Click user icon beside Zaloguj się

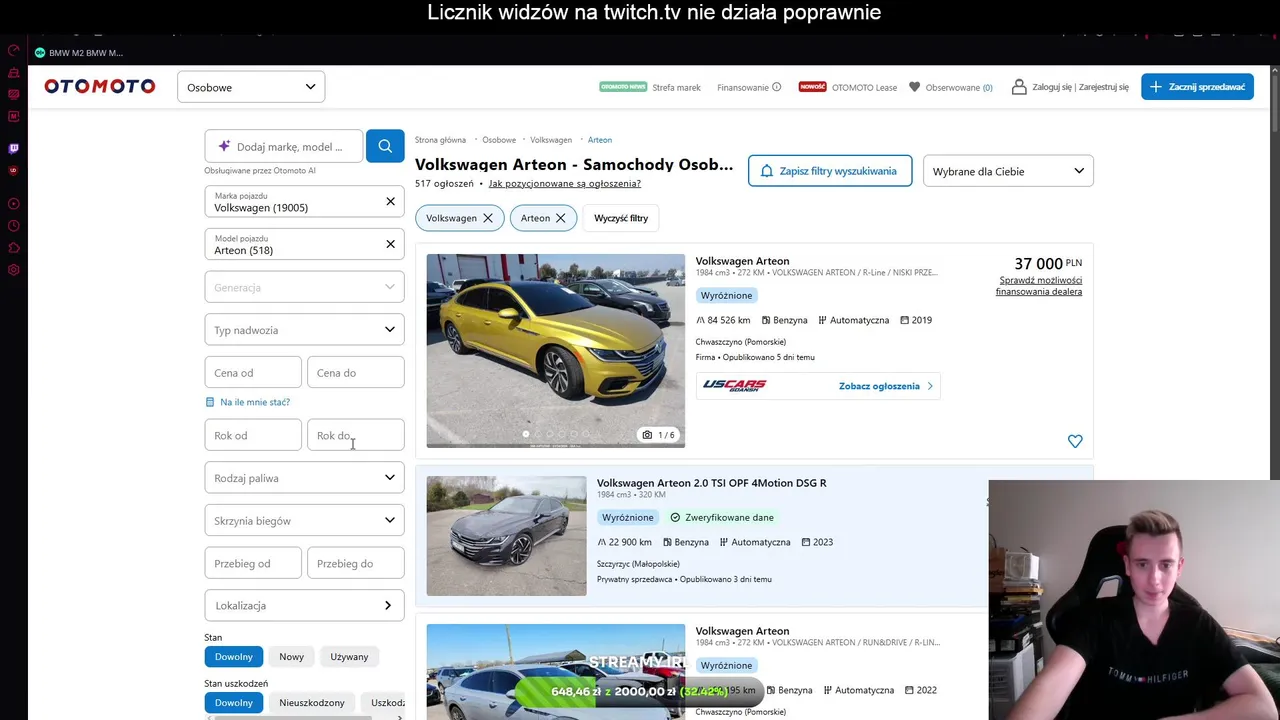tap(1019, 87)
